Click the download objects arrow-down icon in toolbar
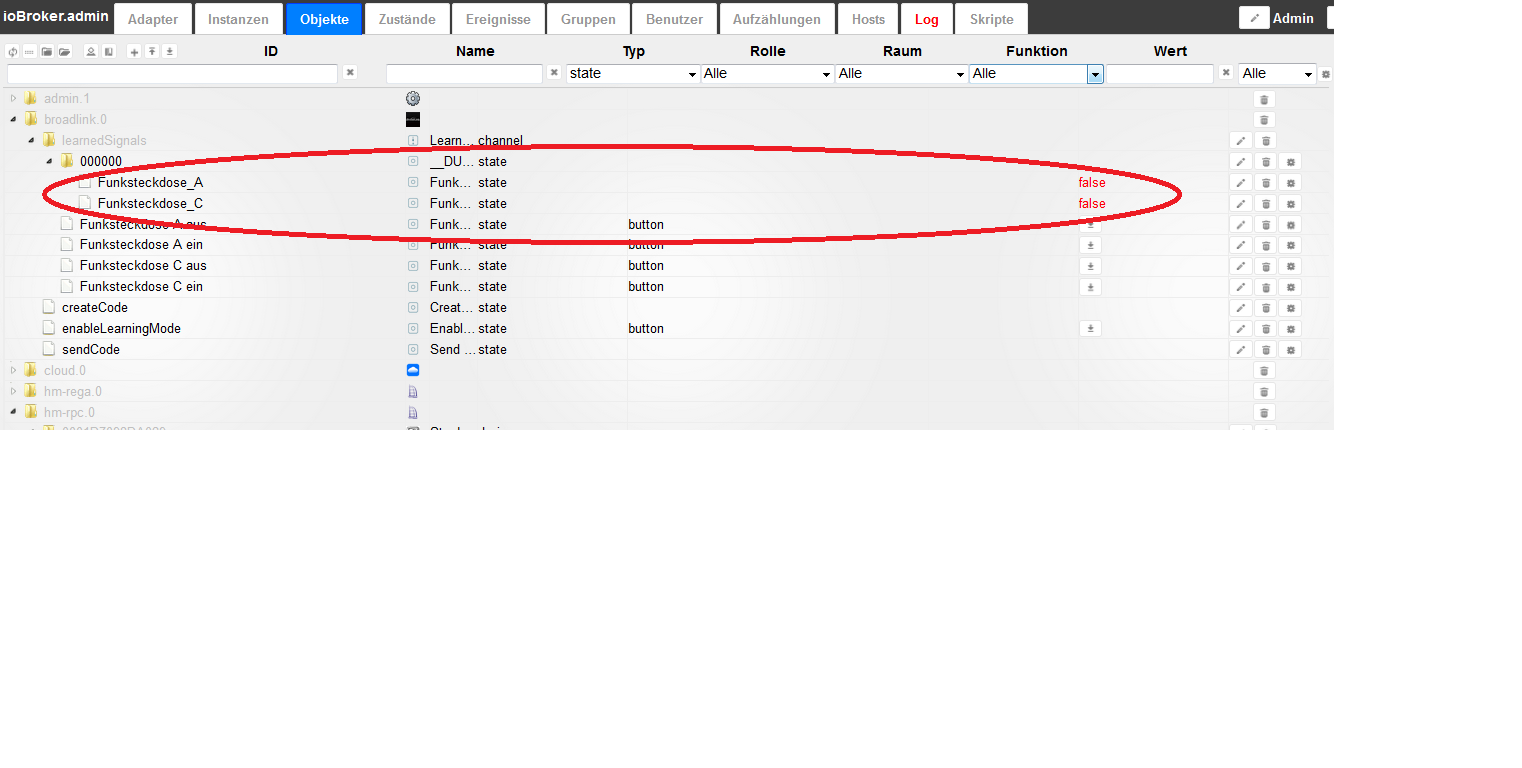Viewport: 1522px width, 768px height. point(169,51)
